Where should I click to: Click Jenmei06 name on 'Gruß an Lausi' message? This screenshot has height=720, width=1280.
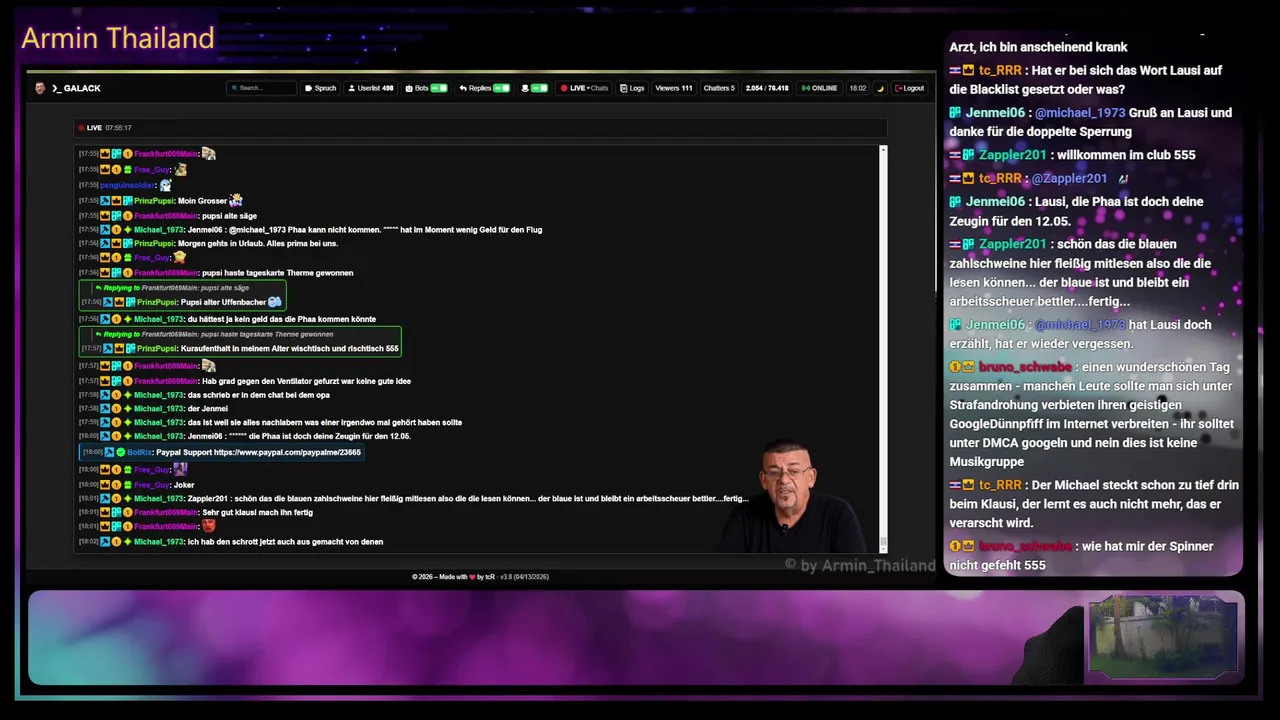click(x=995, y=113)
